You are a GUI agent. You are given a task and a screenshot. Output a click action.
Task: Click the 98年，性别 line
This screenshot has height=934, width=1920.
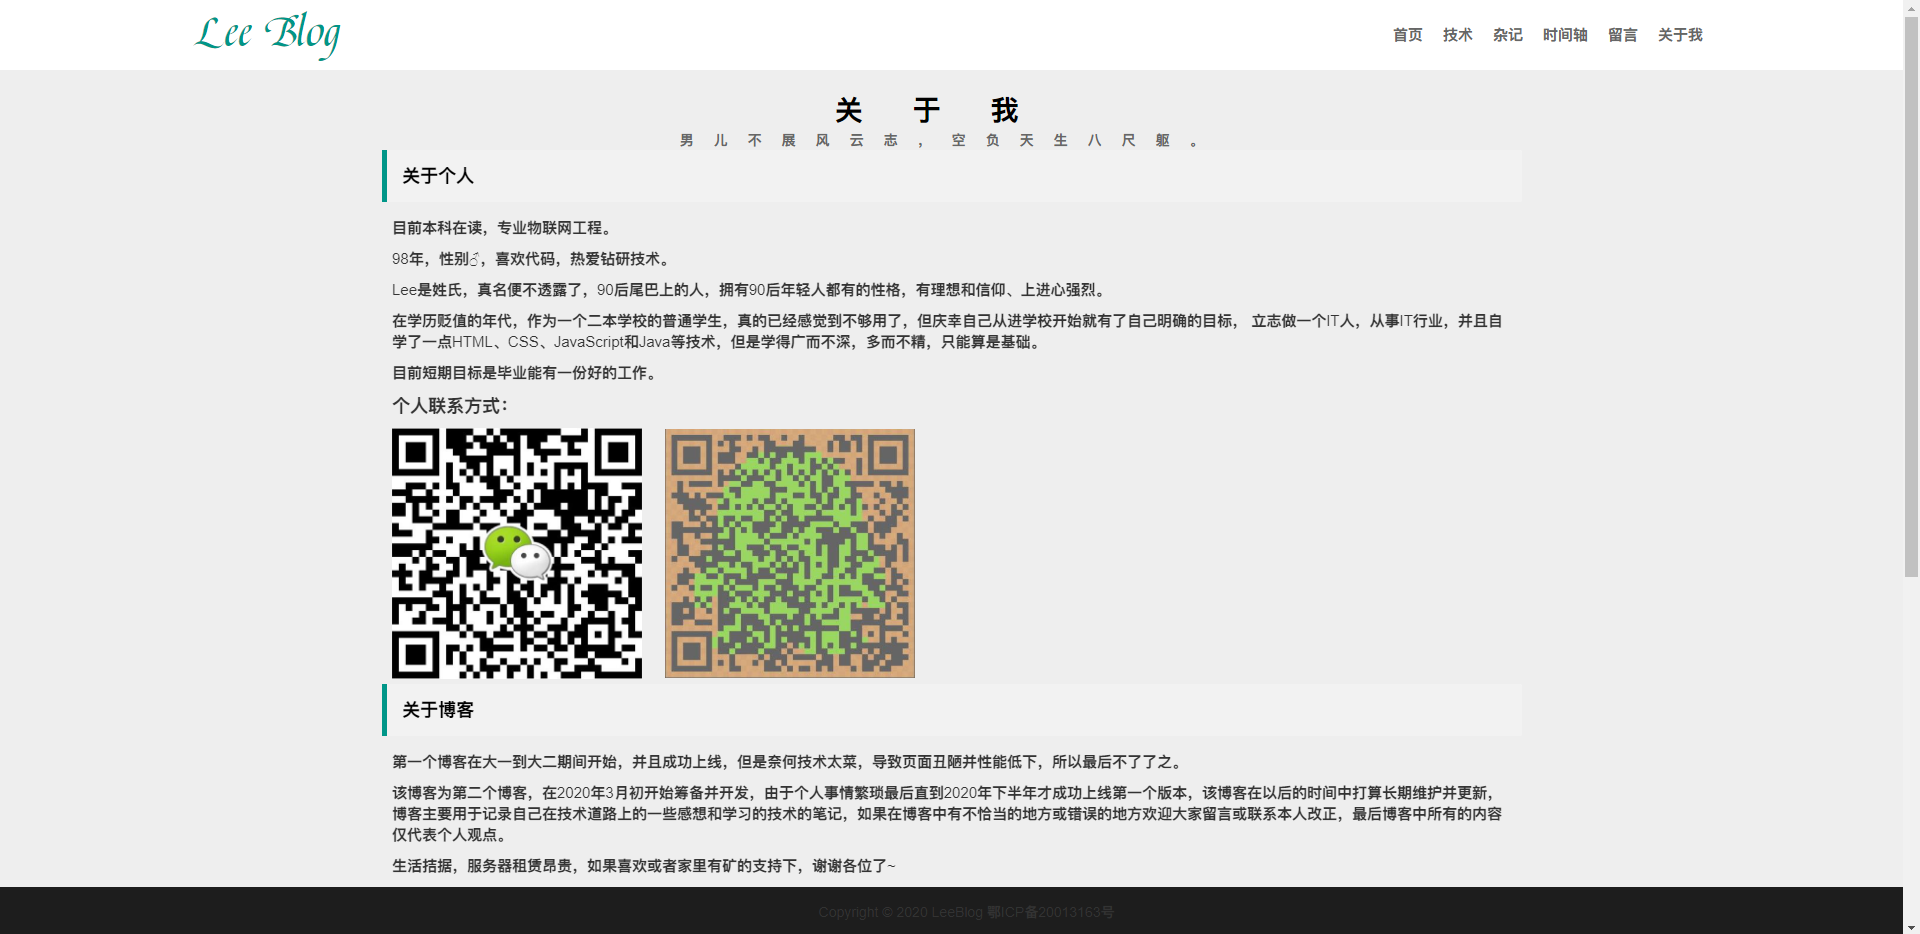(531, 259)
